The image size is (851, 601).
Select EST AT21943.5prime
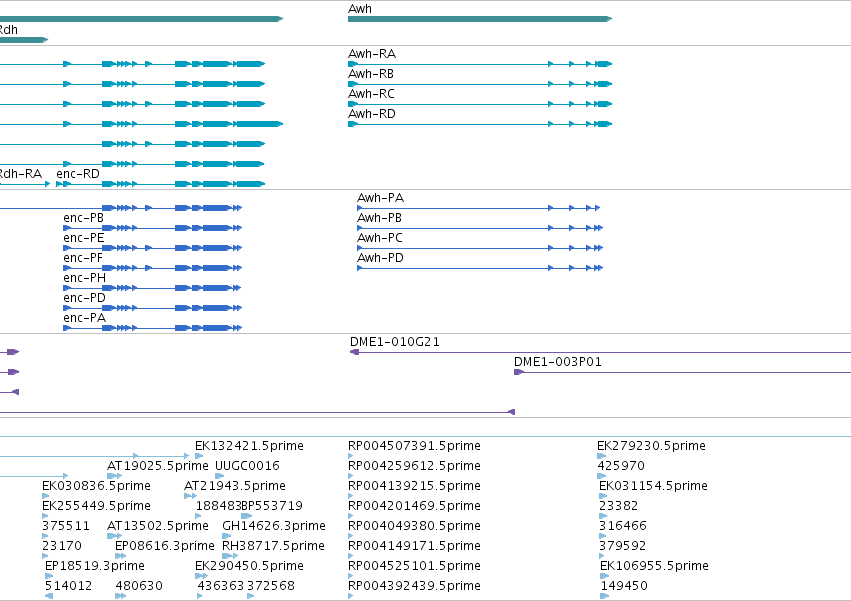[235, 486]
